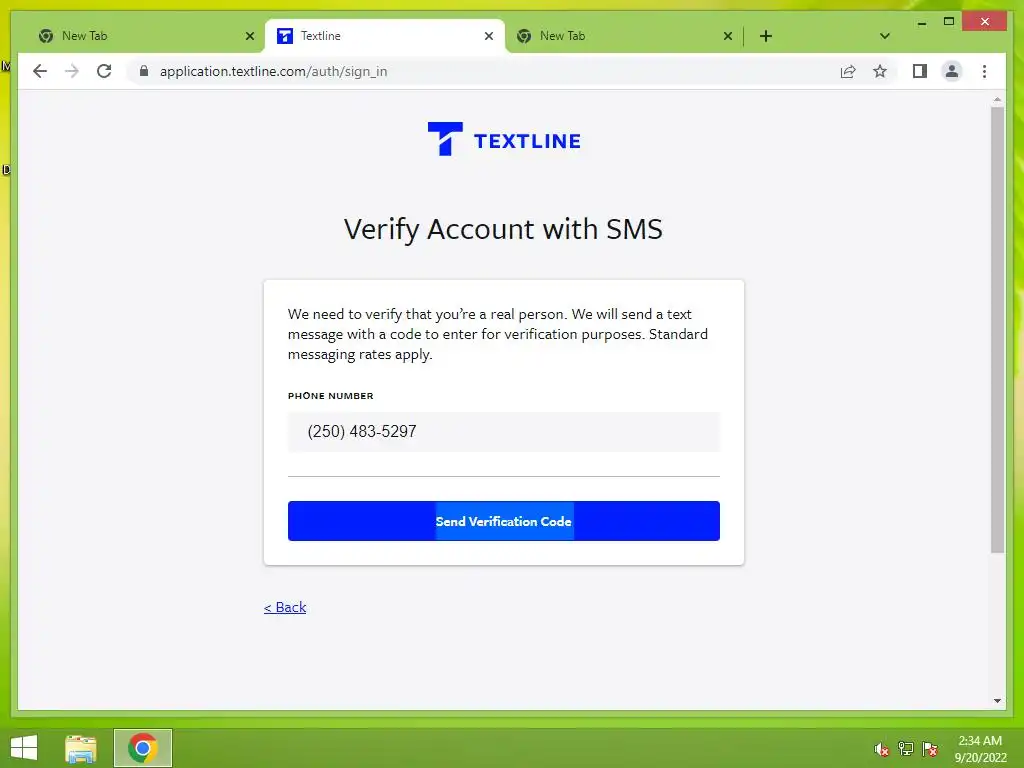The image size is (1024, 768).
Task: Bookmark this tab with star icon
Action: click(x=880, y=71)
